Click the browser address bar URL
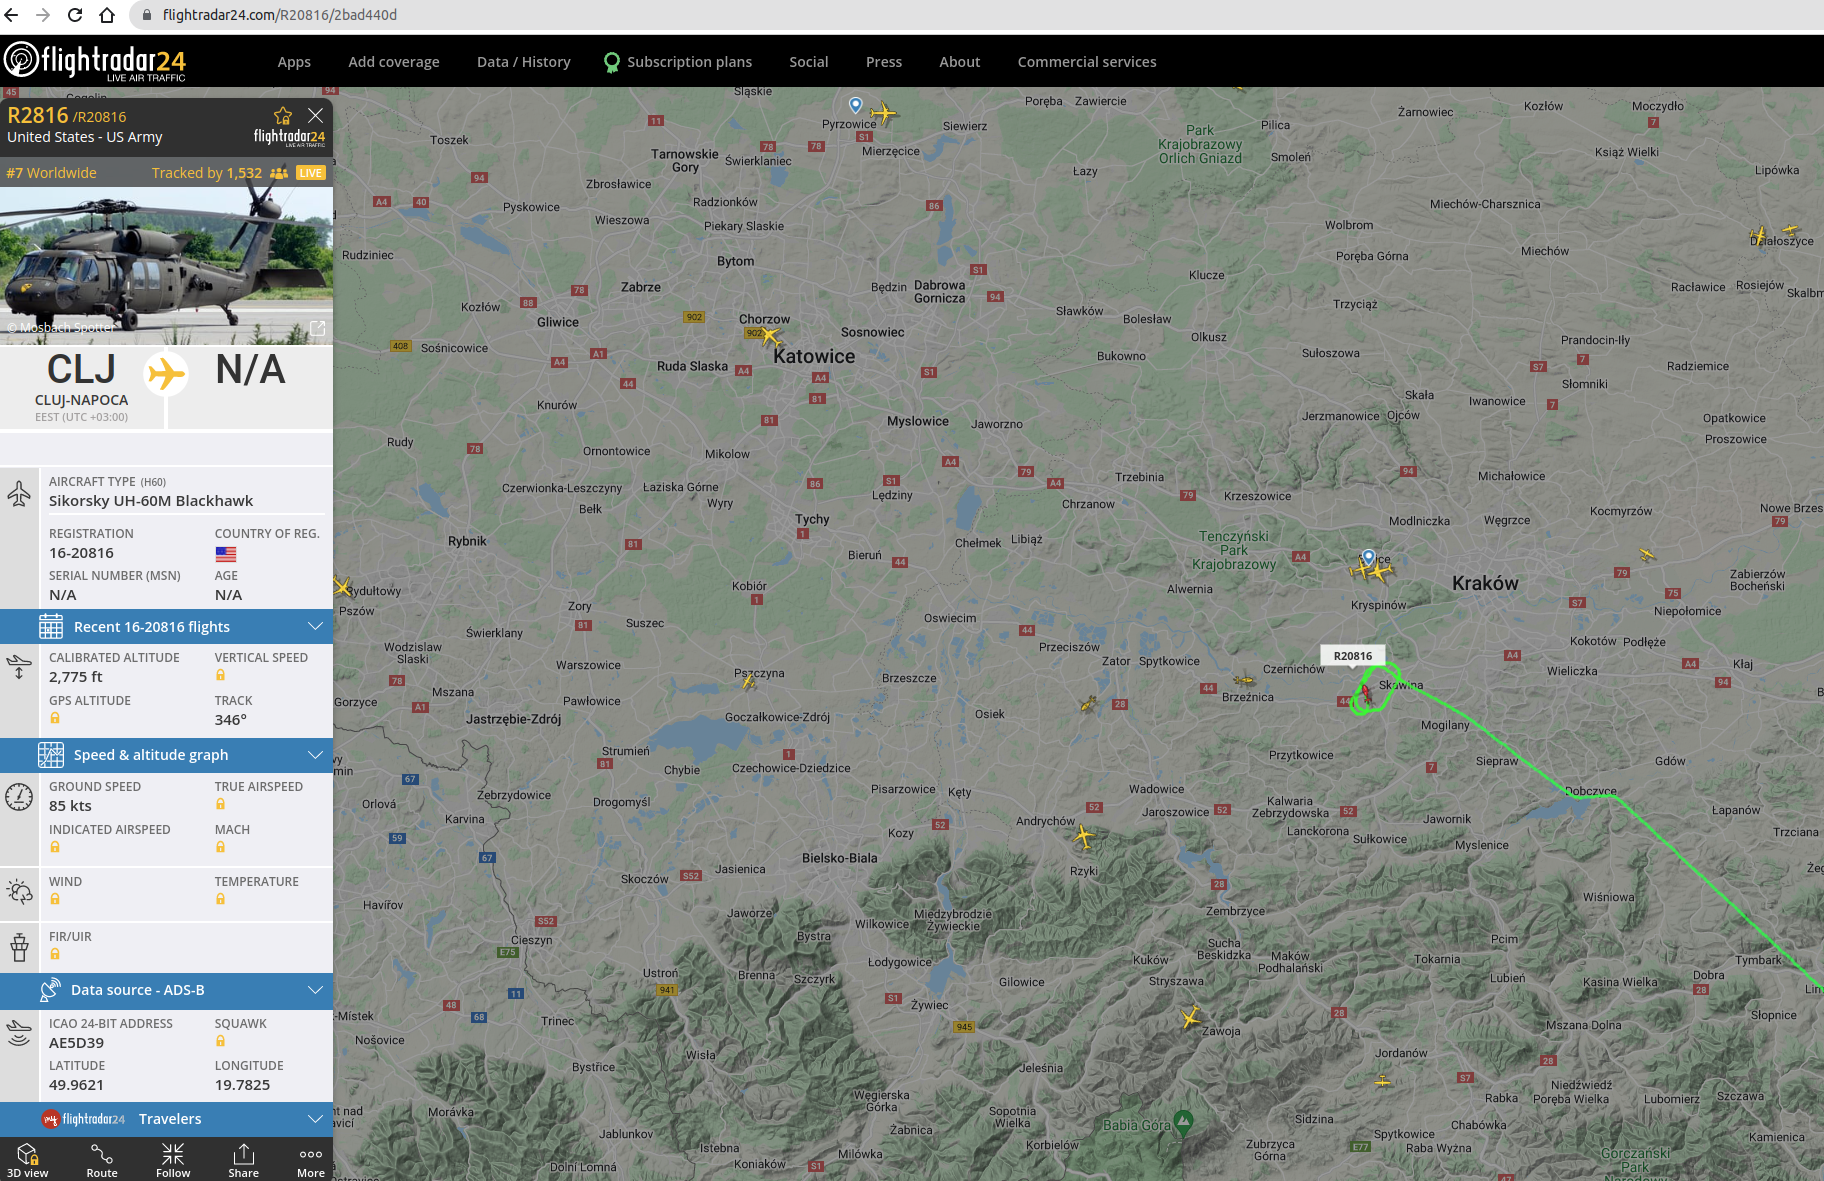The image size is (1824, 1181). click(280, 15)
